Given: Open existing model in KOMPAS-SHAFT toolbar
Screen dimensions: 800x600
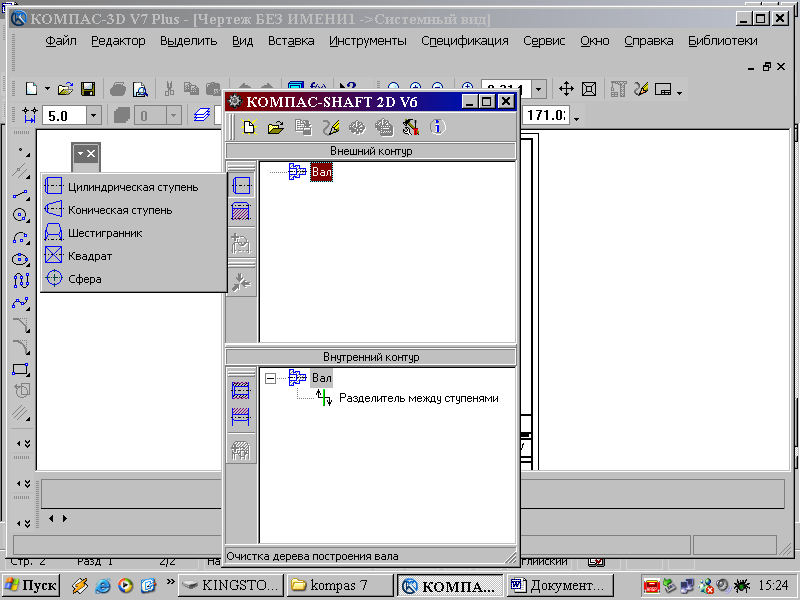Looking at the screenshot, I should point(276,127).
